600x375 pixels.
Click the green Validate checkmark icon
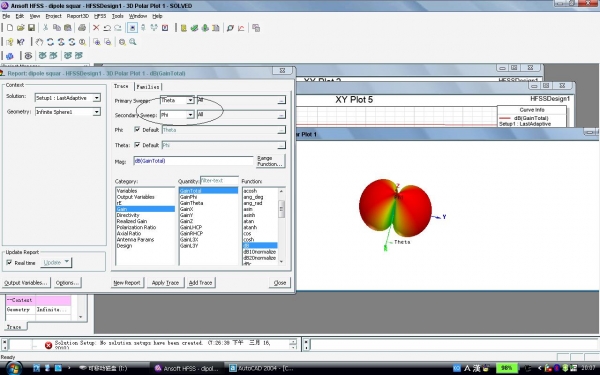pos(194,28)
